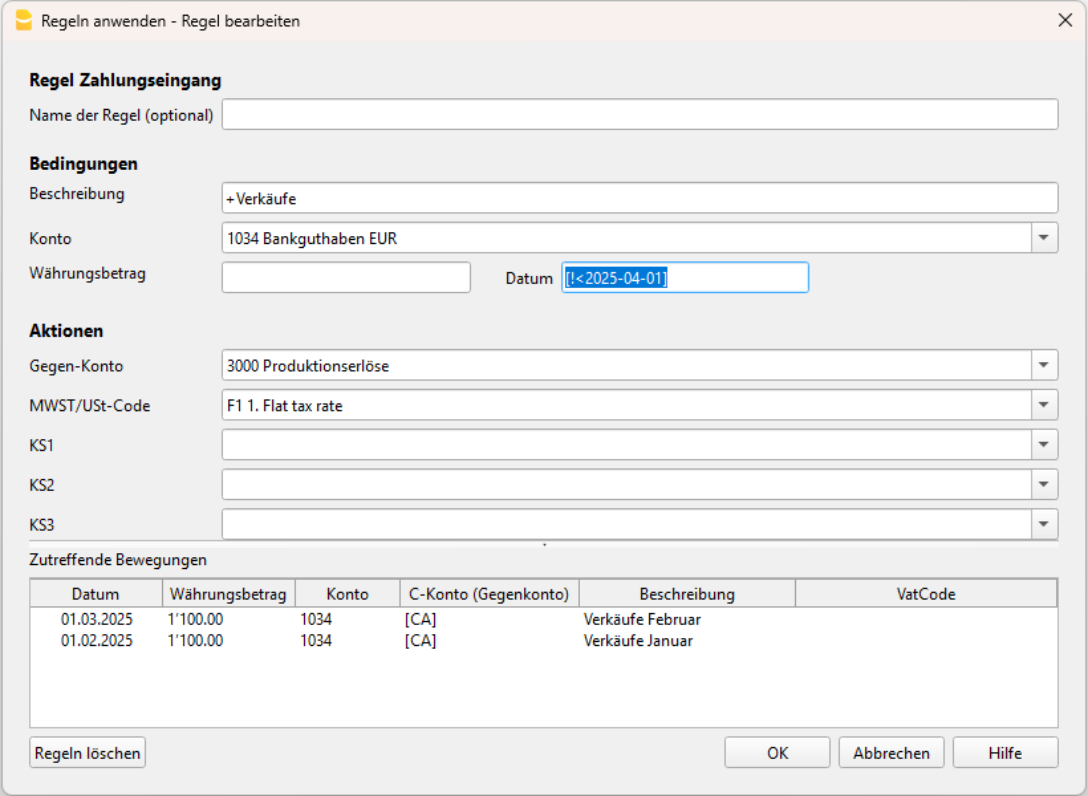
Task: Open the KS3 dropdown
Action: pyautogui.click(x=1044, y=524)
